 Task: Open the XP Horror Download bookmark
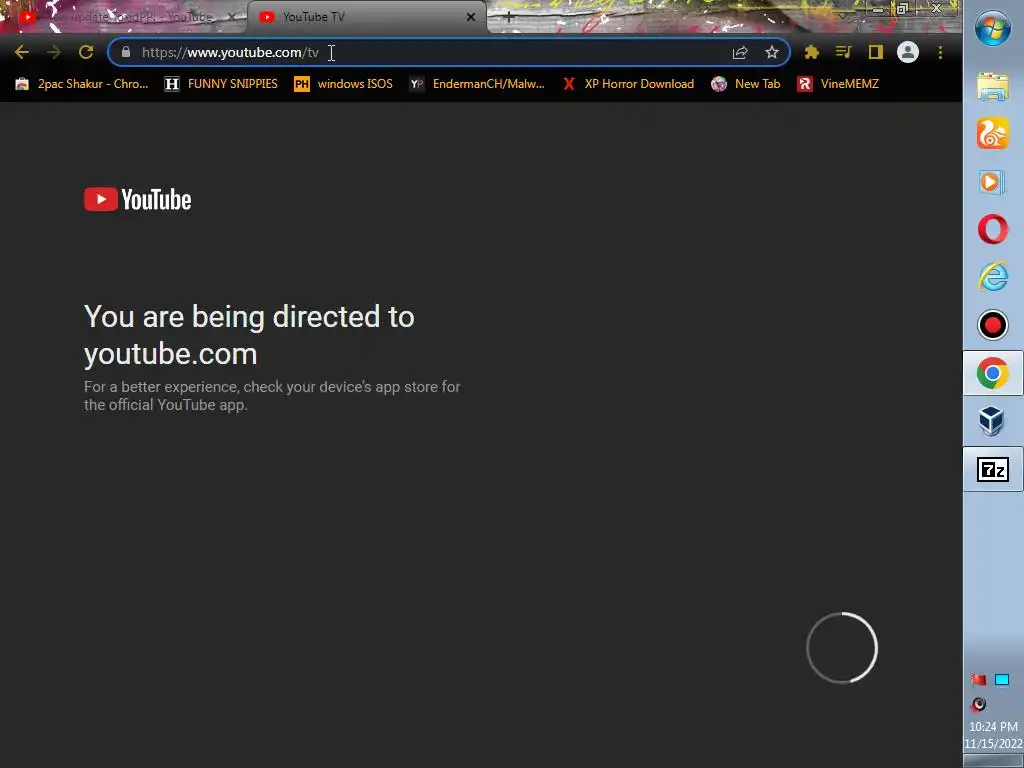[x=628, y=84]
